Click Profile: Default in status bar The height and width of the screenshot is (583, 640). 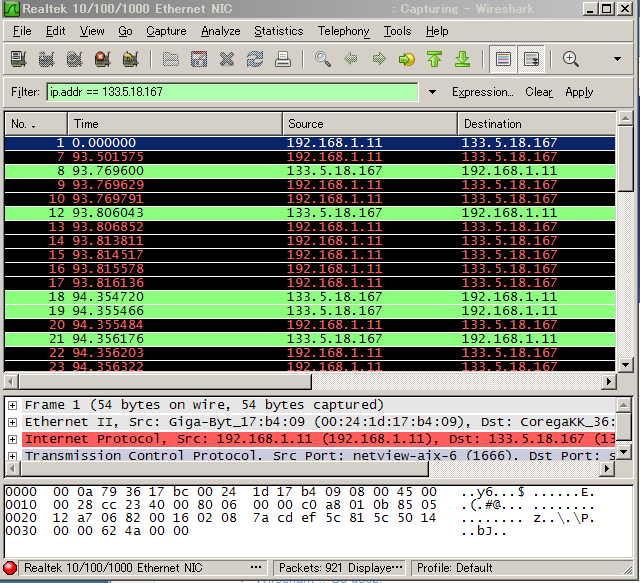coord(455,568)
